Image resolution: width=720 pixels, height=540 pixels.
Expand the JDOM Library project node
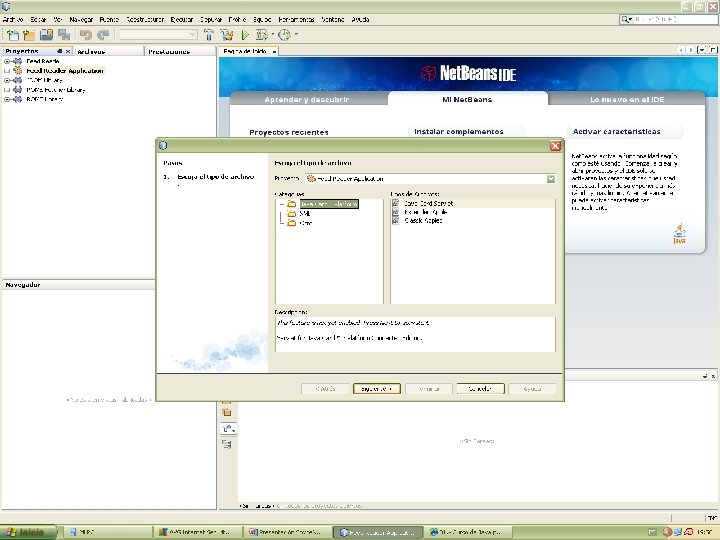pyautogui.click(x=7, y=80)
